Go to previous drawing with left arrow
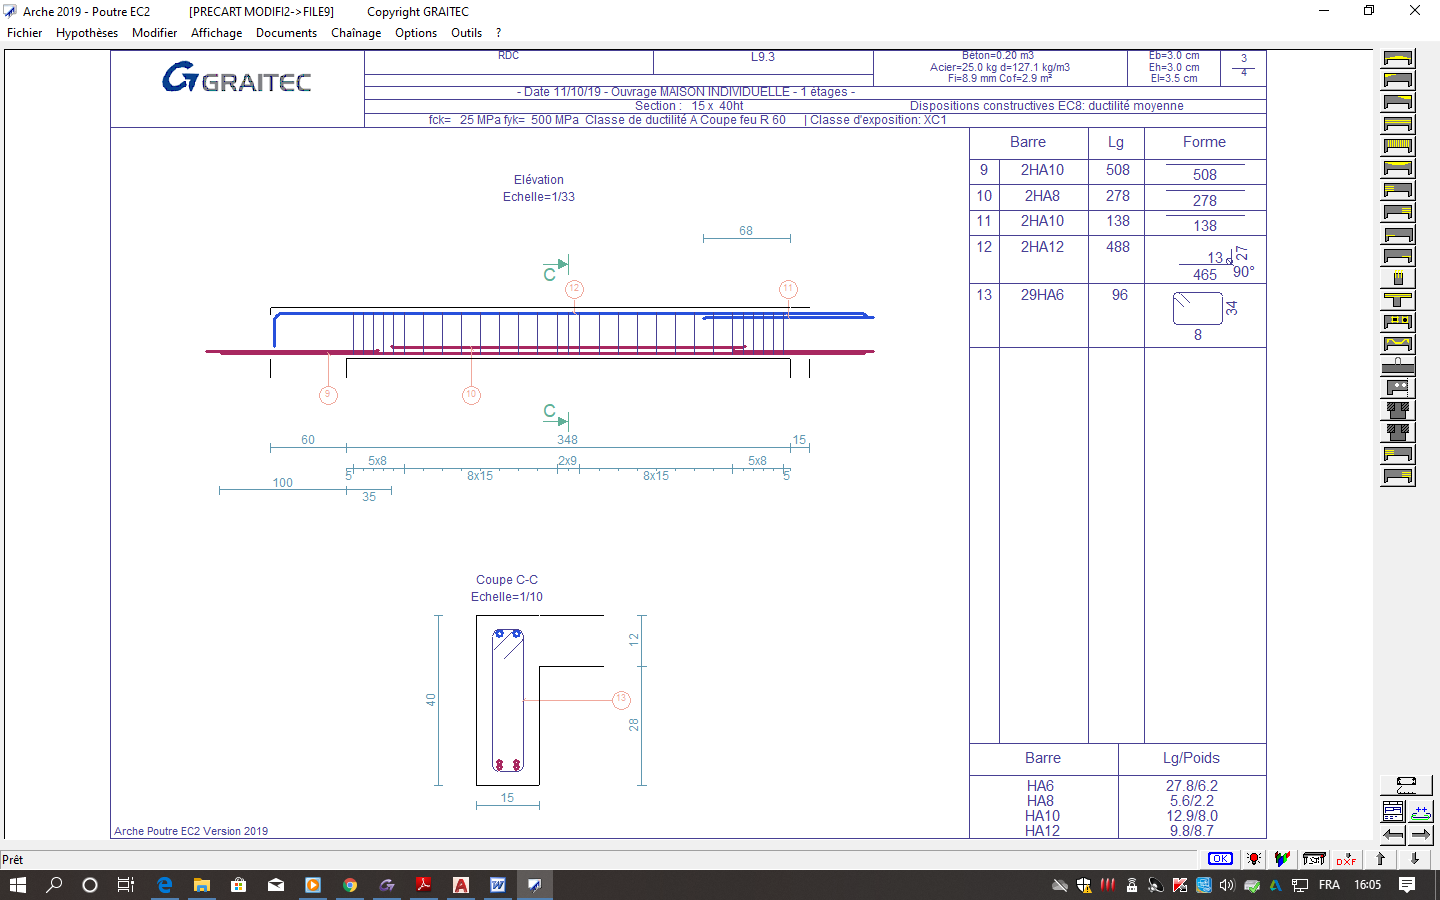The height and width of the screenshot is (900, 1440). pyautogui.click(x=1393, y=835)
